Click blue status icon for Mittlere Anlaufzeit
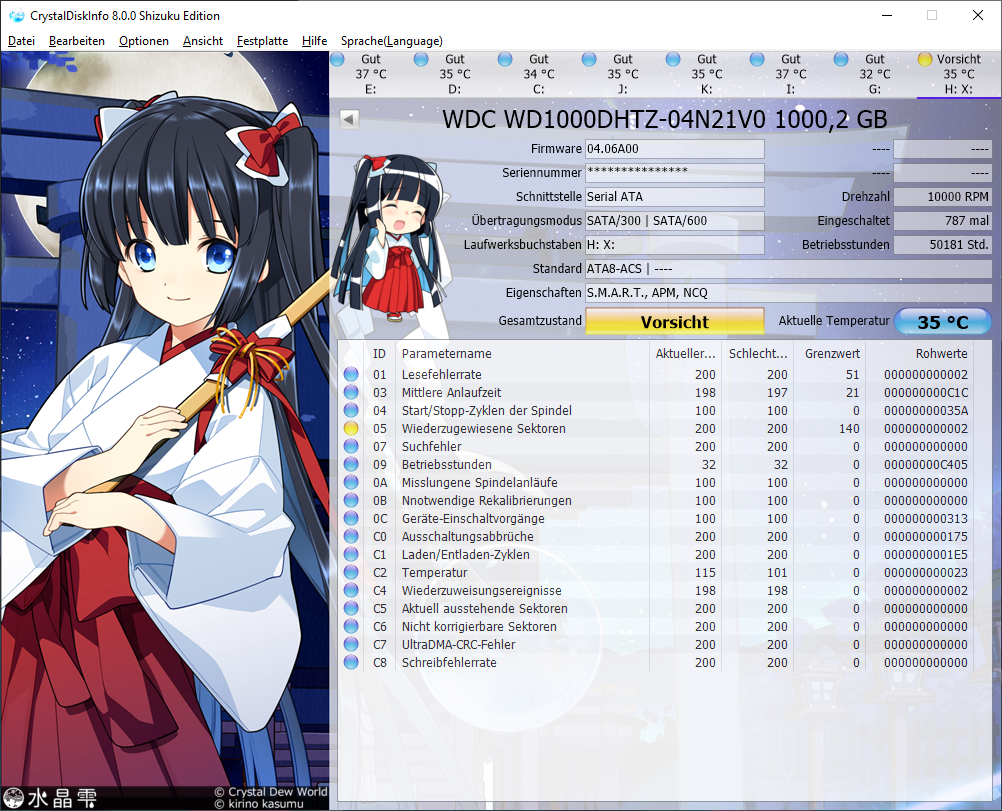This screenshot has width=1002, height=811. click(x=351, y=392)
